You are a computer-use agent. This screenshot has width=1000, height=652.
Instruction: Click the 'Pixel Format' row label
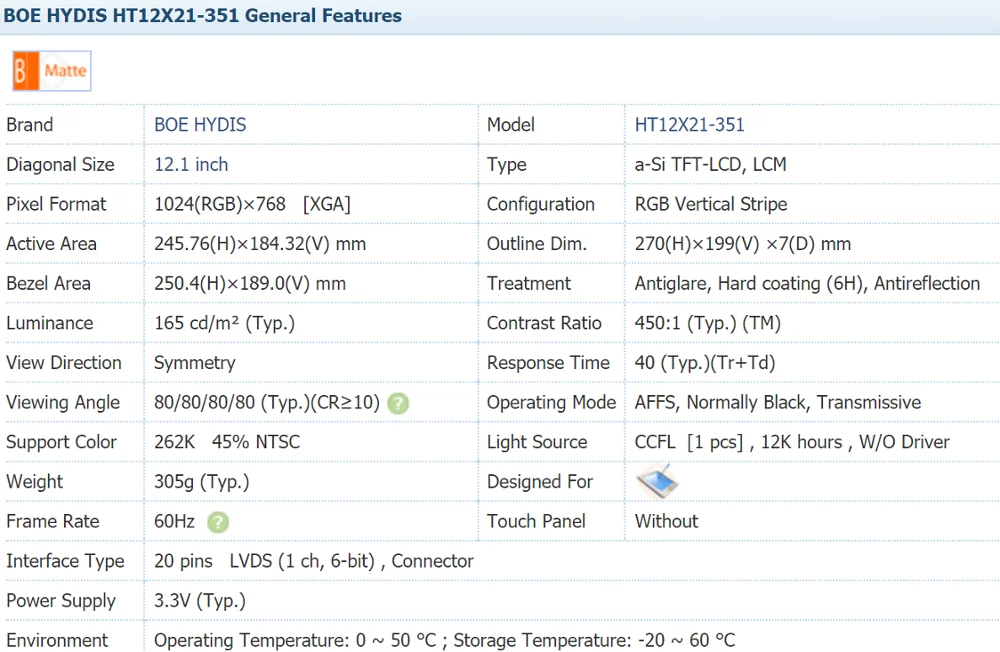click(x=56, y=204)
